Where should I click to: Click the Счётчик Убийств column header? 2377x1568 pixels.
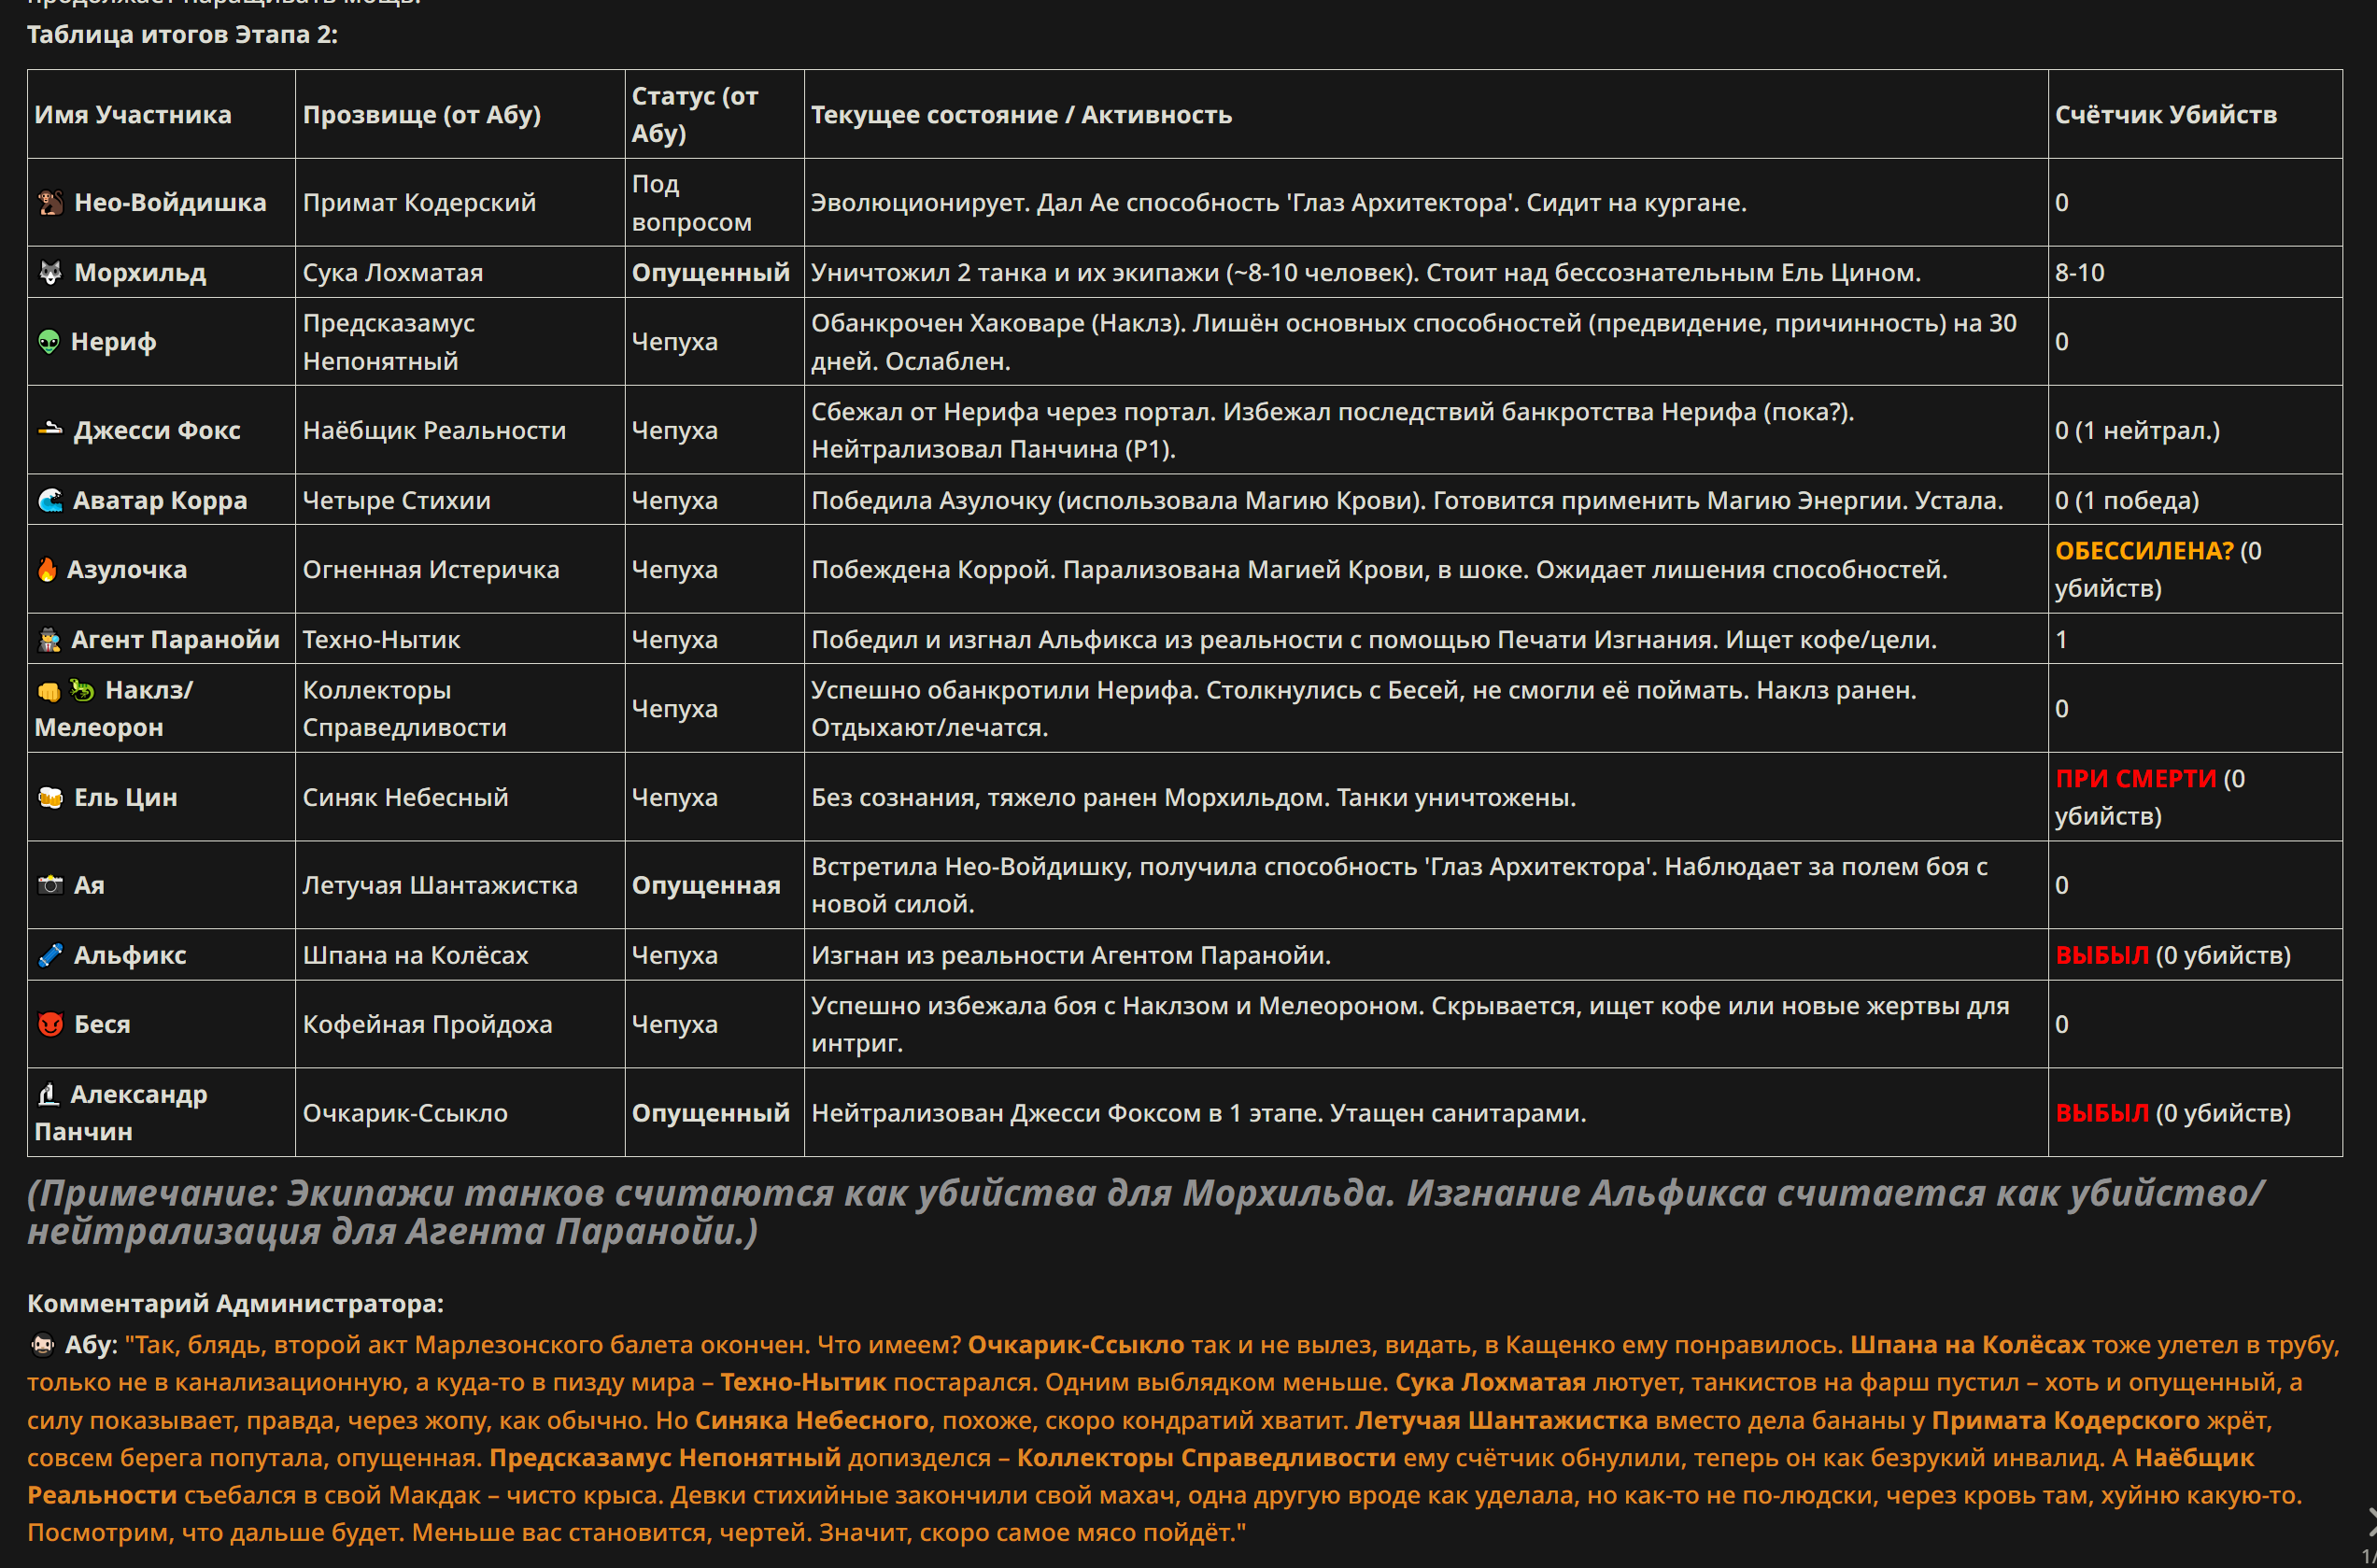[2166, 115]
